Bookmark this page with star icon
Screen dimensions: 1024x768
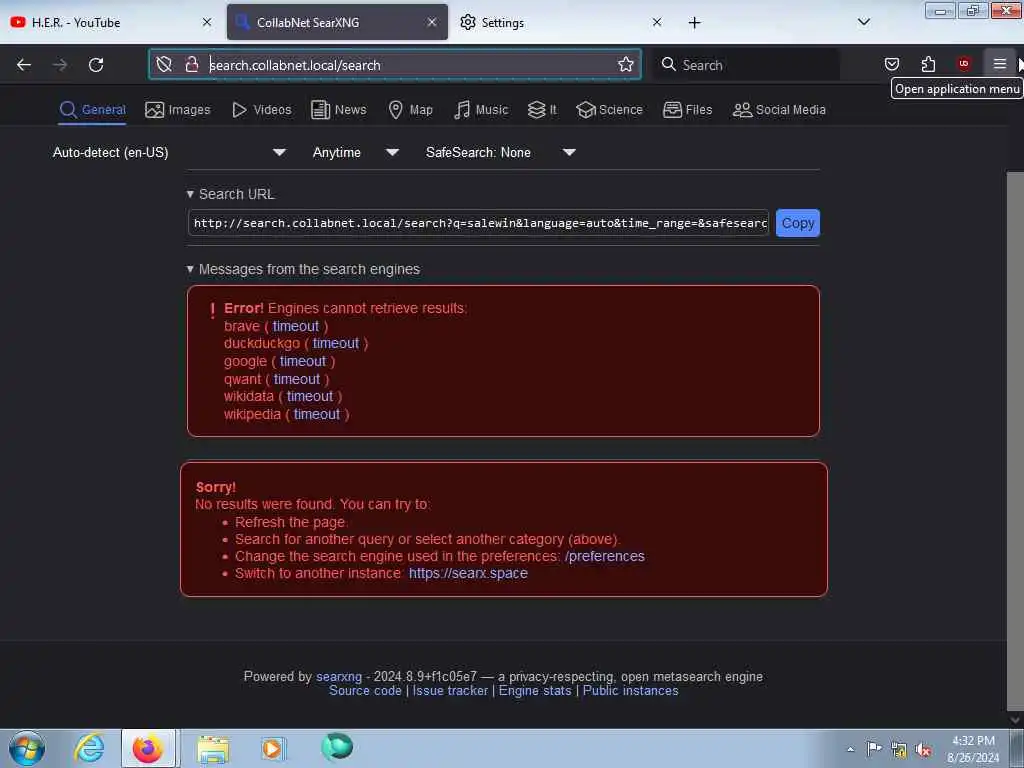[x=626, y=65]
